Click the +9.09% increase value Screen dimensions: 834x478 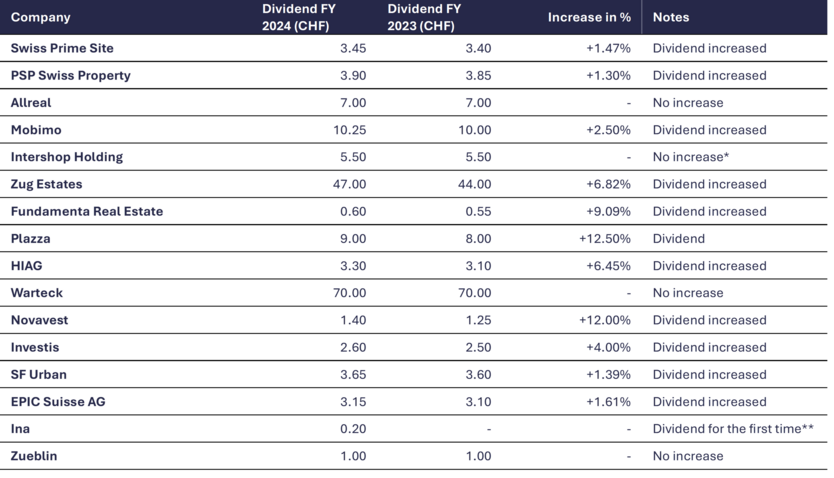tap(608, 211)
